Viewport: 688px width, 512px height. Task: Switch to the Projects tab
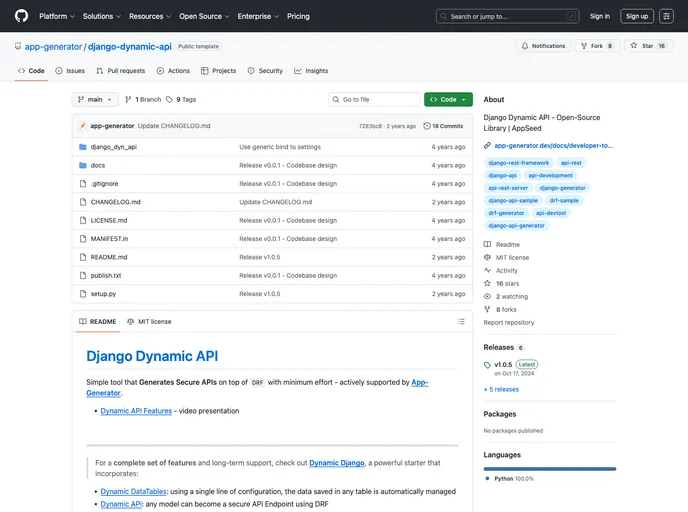(219, 71)
